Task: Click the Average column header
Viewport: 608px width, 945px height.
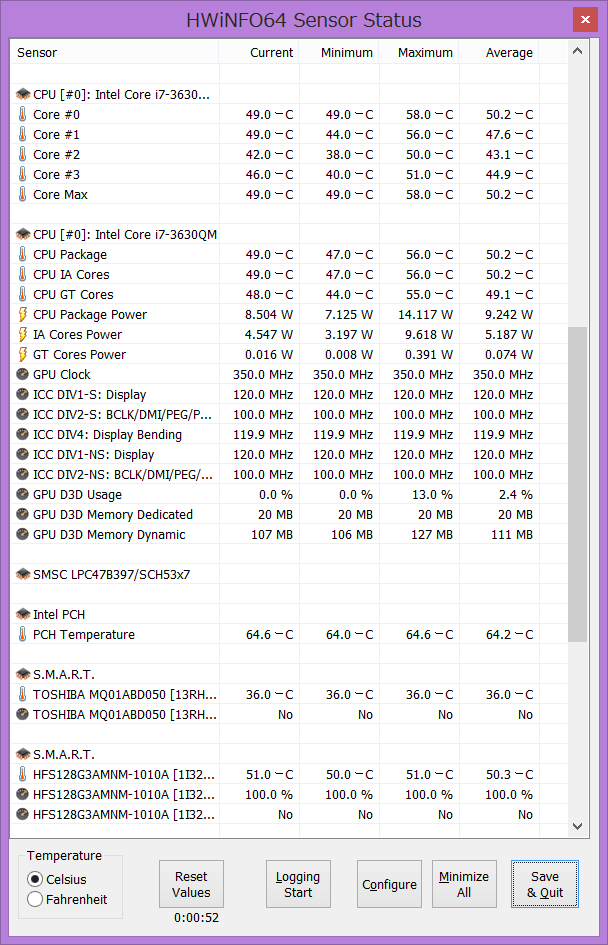Action: (499, 52)
